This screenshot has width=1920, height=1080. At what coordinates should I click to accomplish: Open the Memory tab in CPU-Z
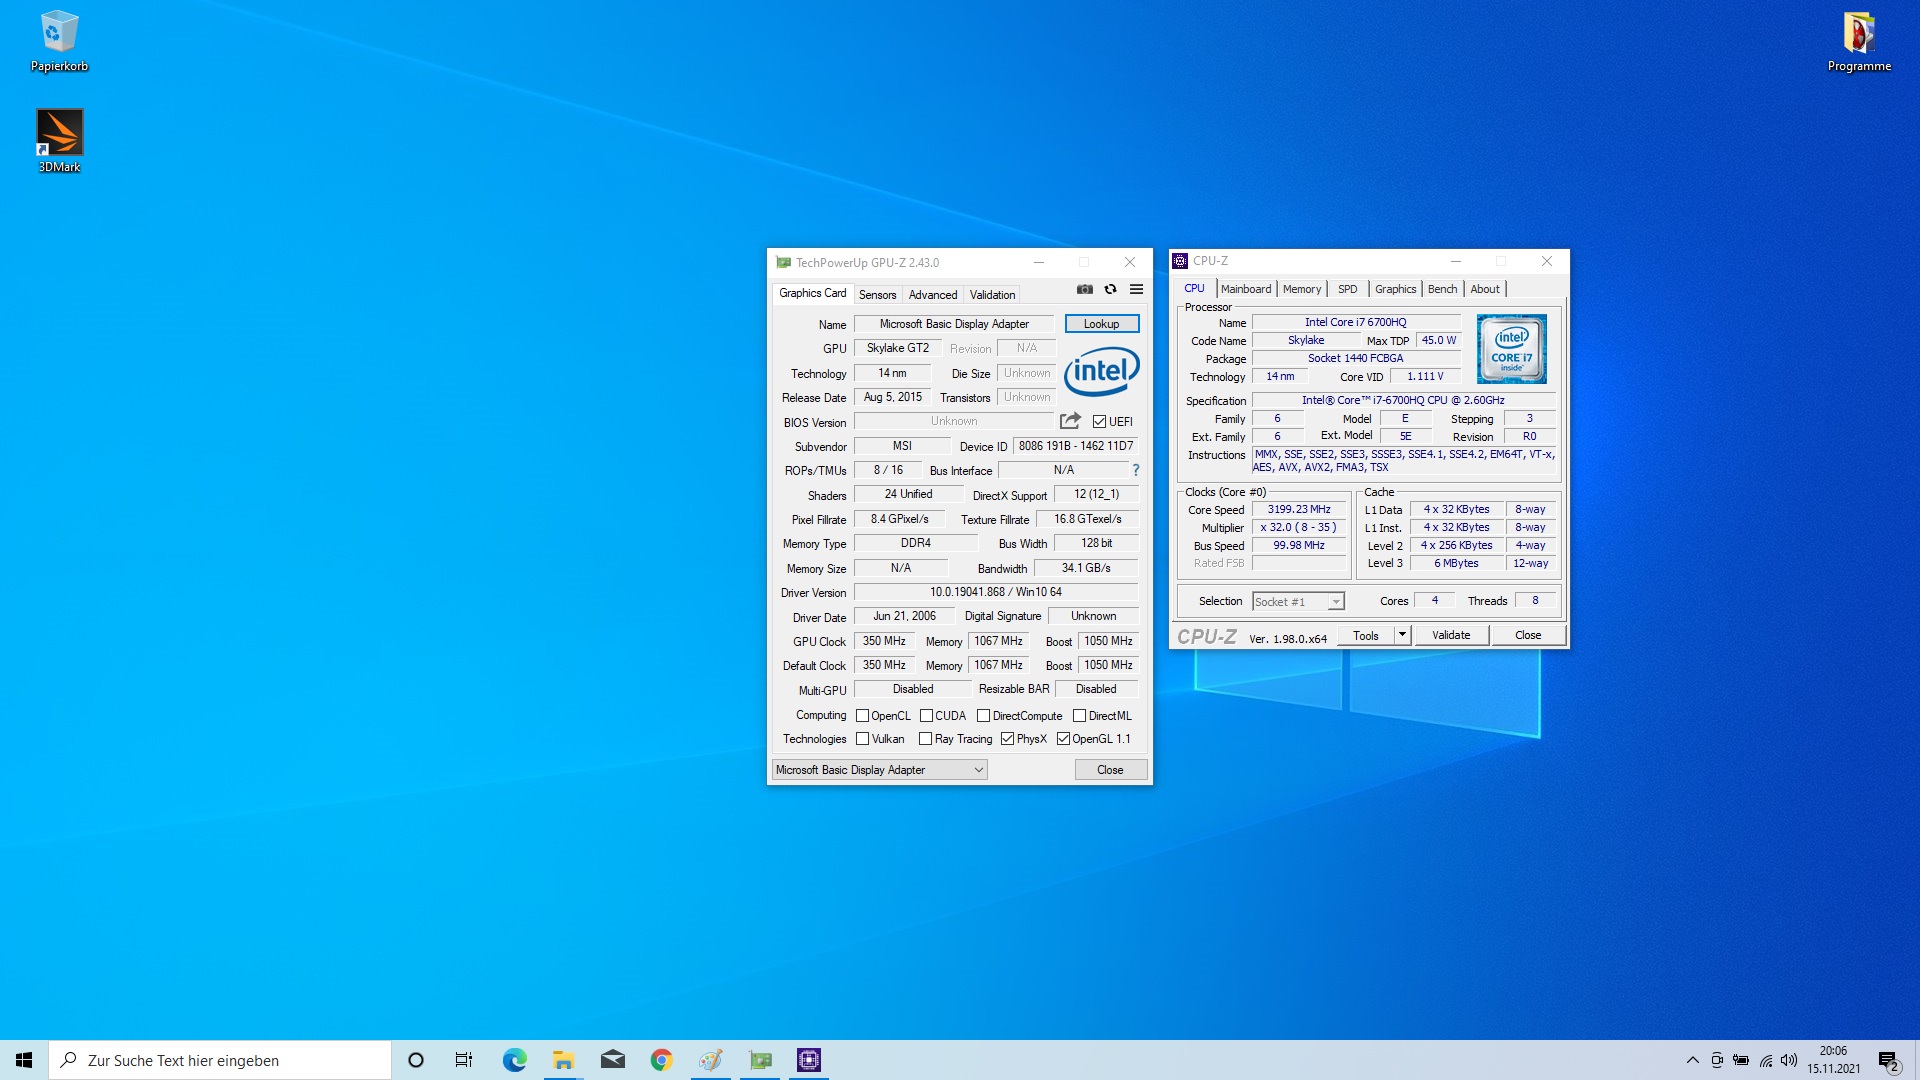[x=1302, y=289]
